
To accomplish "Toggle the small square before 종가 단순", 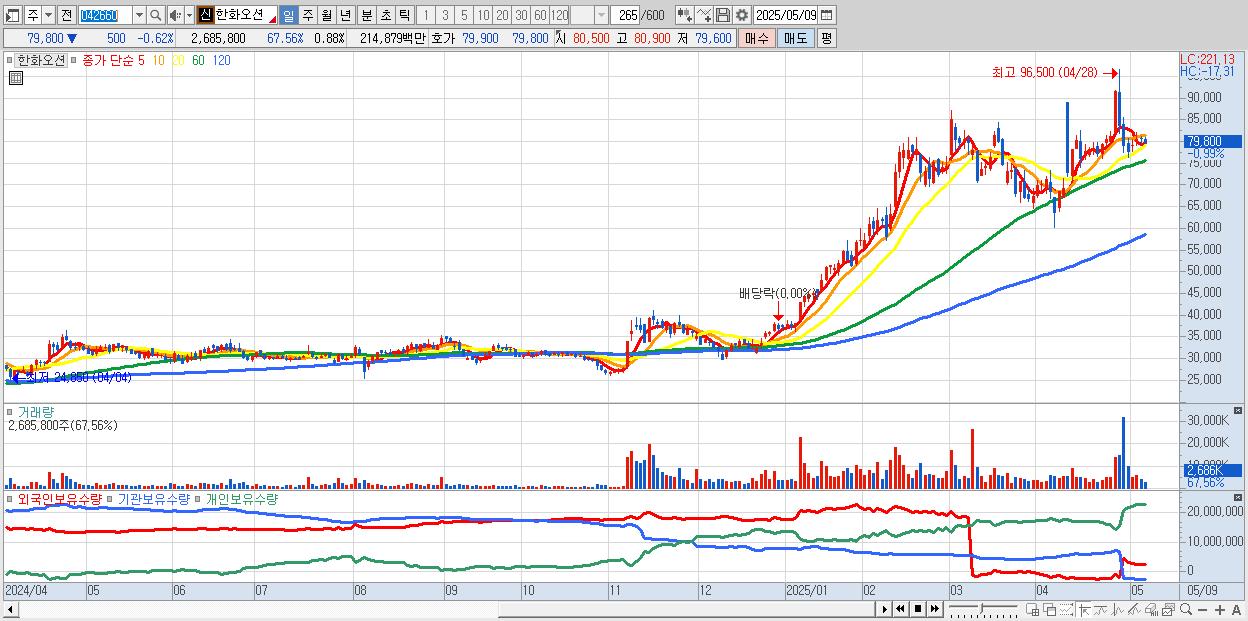I will click(73, 60).
